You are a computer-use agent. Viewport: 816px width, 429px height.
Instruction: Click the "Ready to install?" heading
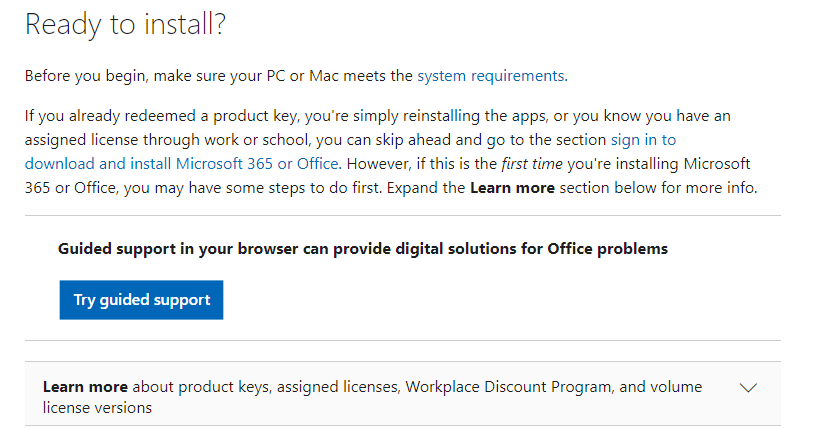(125, 24)
